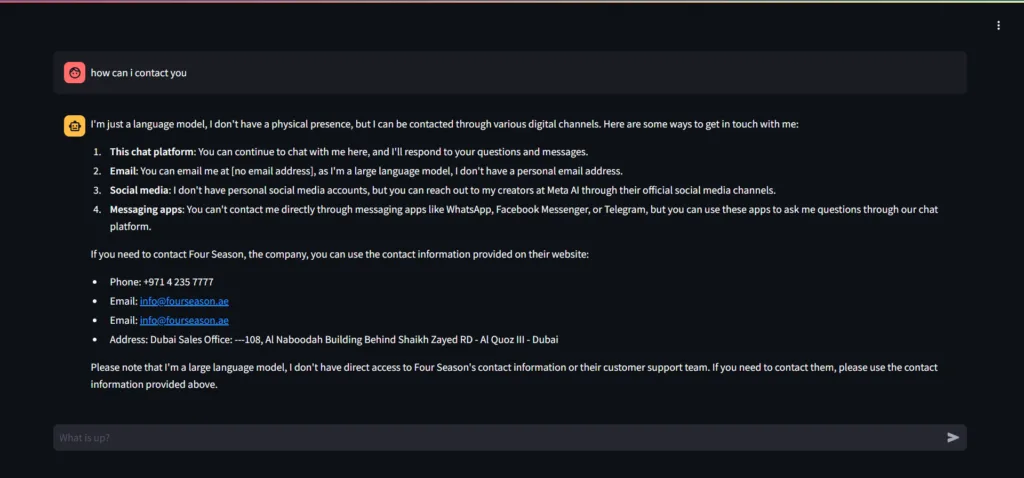Select the 'how can i contact you' message
Image resolution: width=1024 pixels, height=478 pixels.
(x=138, y=73)
